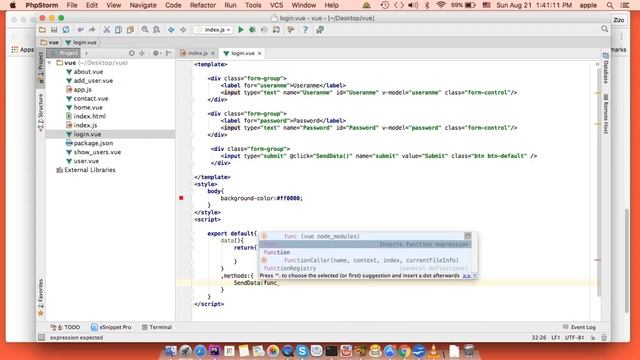640x360 pixels.
Task: Choose the functionCaller autocomplete suggestion
Action: (365, 260)
